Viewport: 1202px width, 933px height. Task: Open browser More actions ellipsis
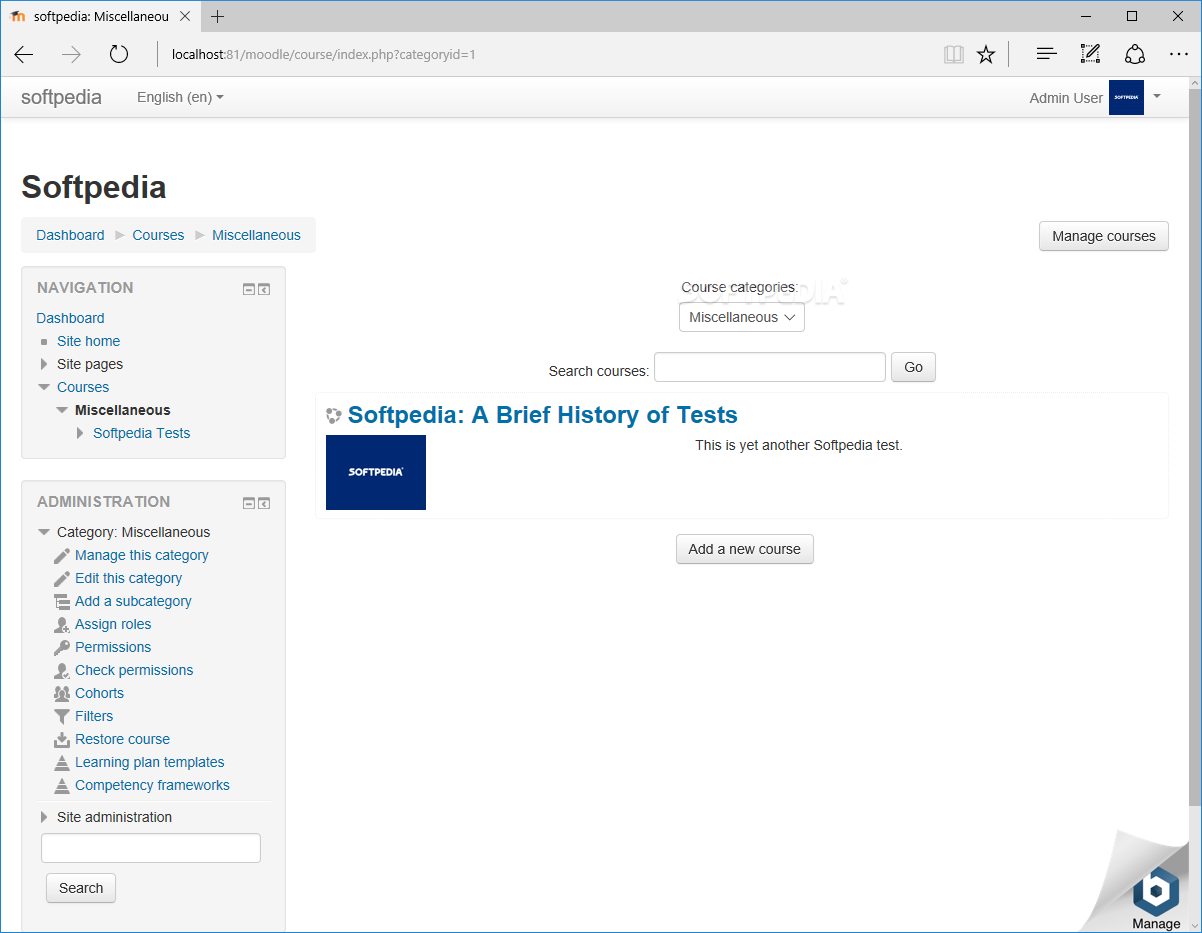pyautogui.click(x=1178, y=54)
